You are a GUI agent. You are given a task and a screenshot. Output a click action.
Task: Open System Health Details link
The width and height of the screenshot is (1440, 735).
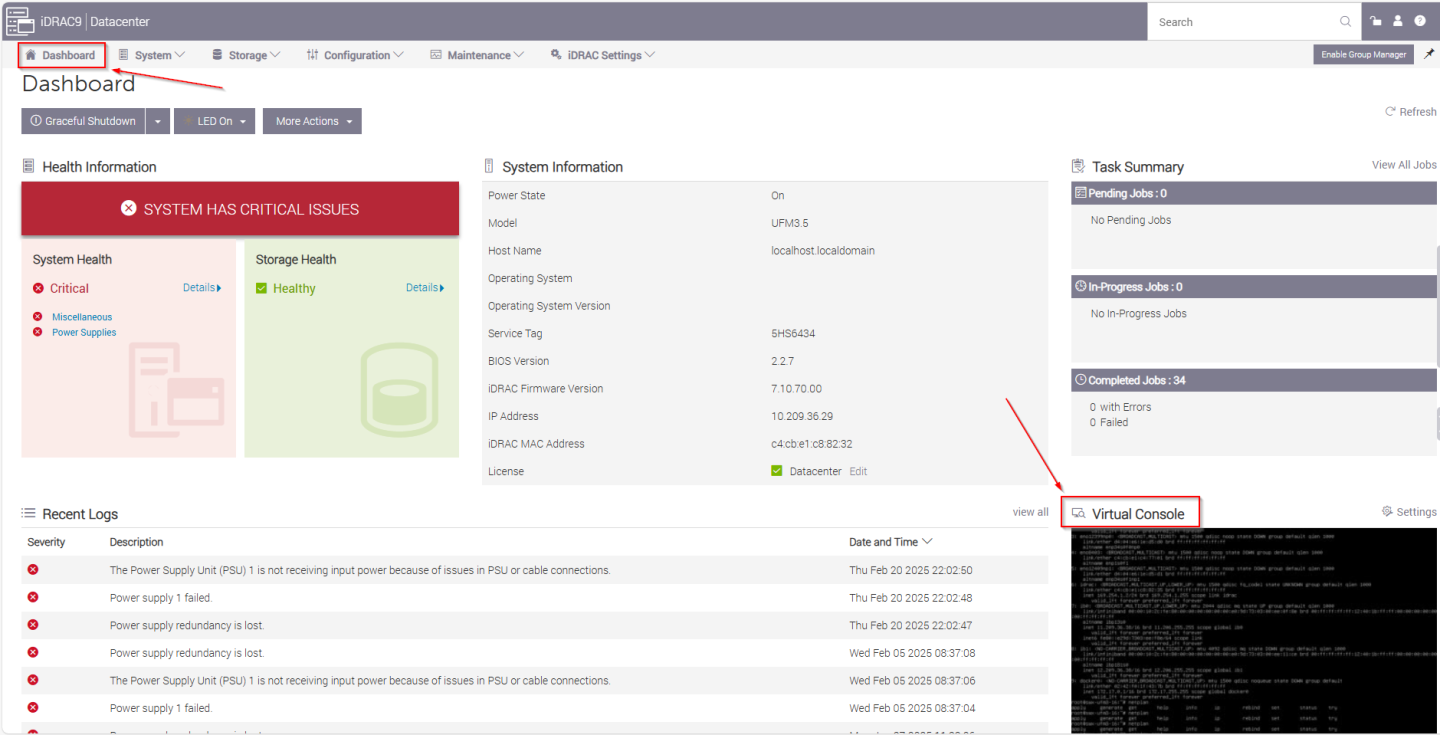coord(201,288)
